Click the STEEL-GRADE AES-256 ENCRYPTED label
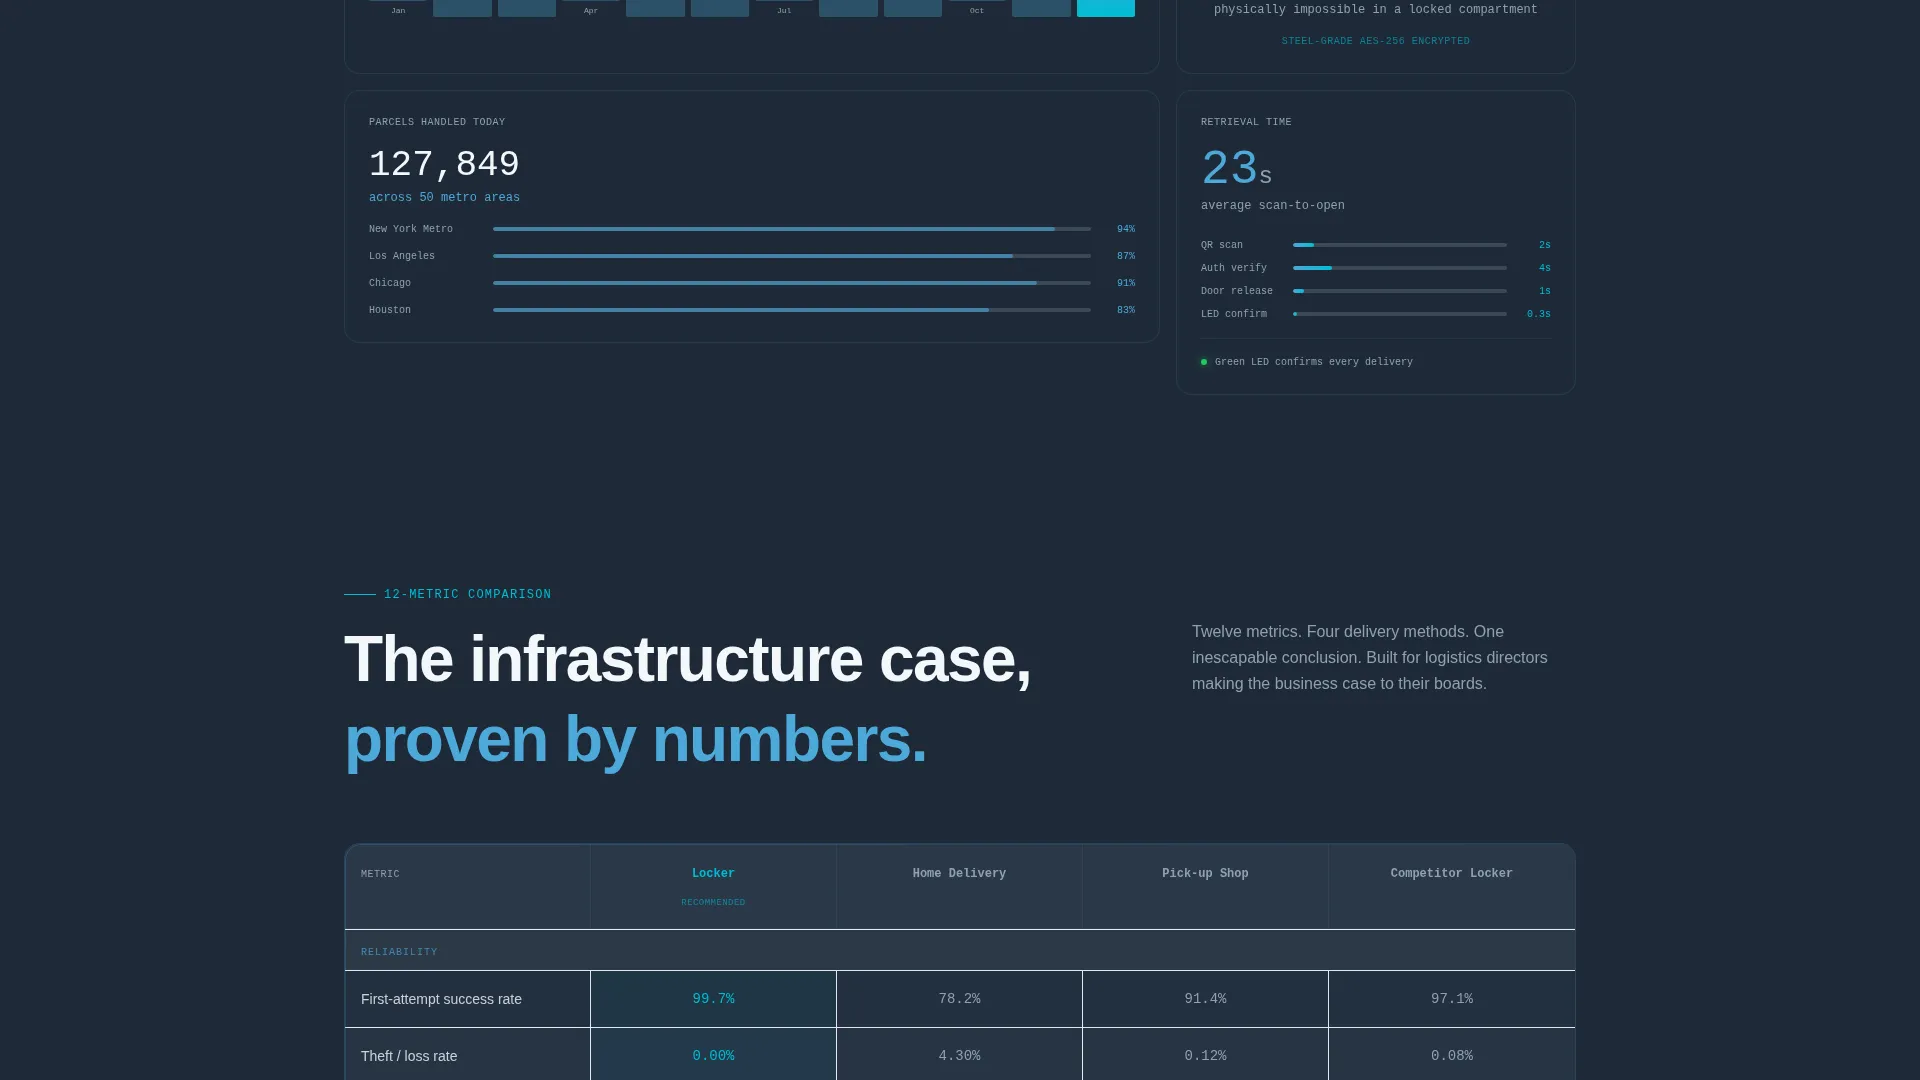The height and width of the screenshot is (1080, 1920). pos(1375,42)
